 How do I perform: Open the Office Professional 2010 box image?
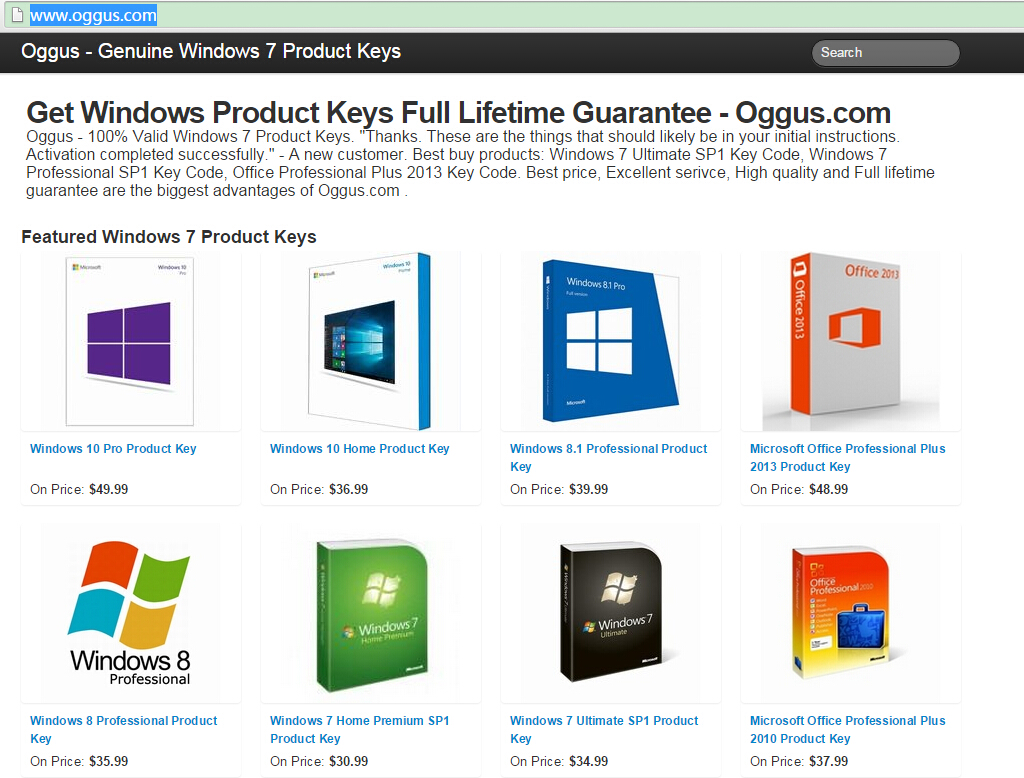[840, 613]
